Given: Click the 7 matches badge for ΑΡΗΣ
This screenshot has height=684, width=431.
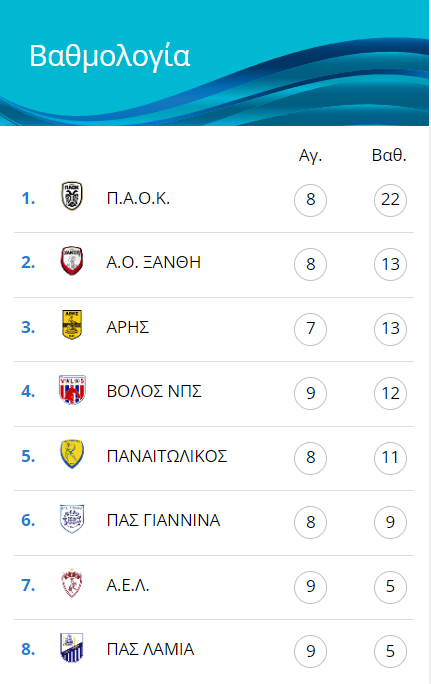Looking at the screenshot, I should tap(311, 329).
